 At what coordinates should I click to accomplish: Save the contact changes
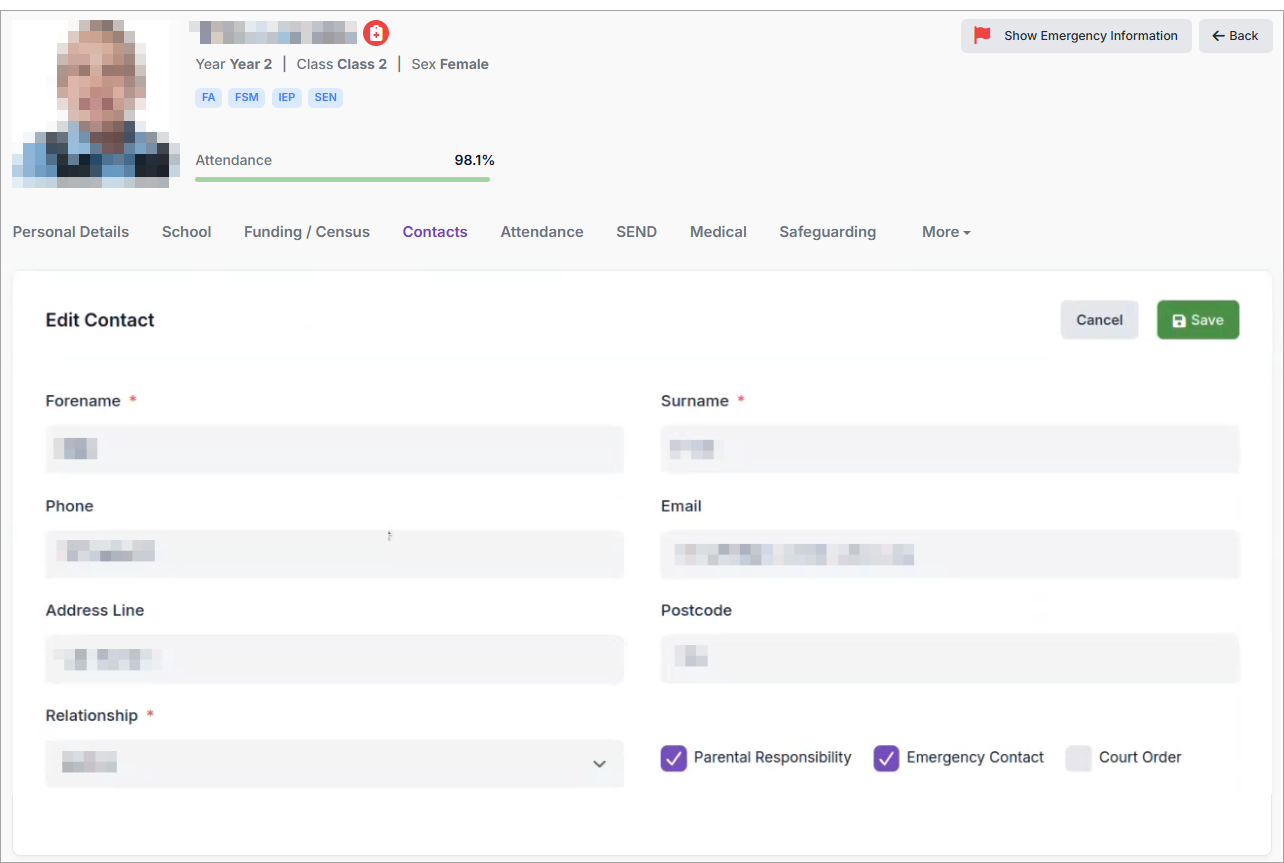coord(1197,320)
